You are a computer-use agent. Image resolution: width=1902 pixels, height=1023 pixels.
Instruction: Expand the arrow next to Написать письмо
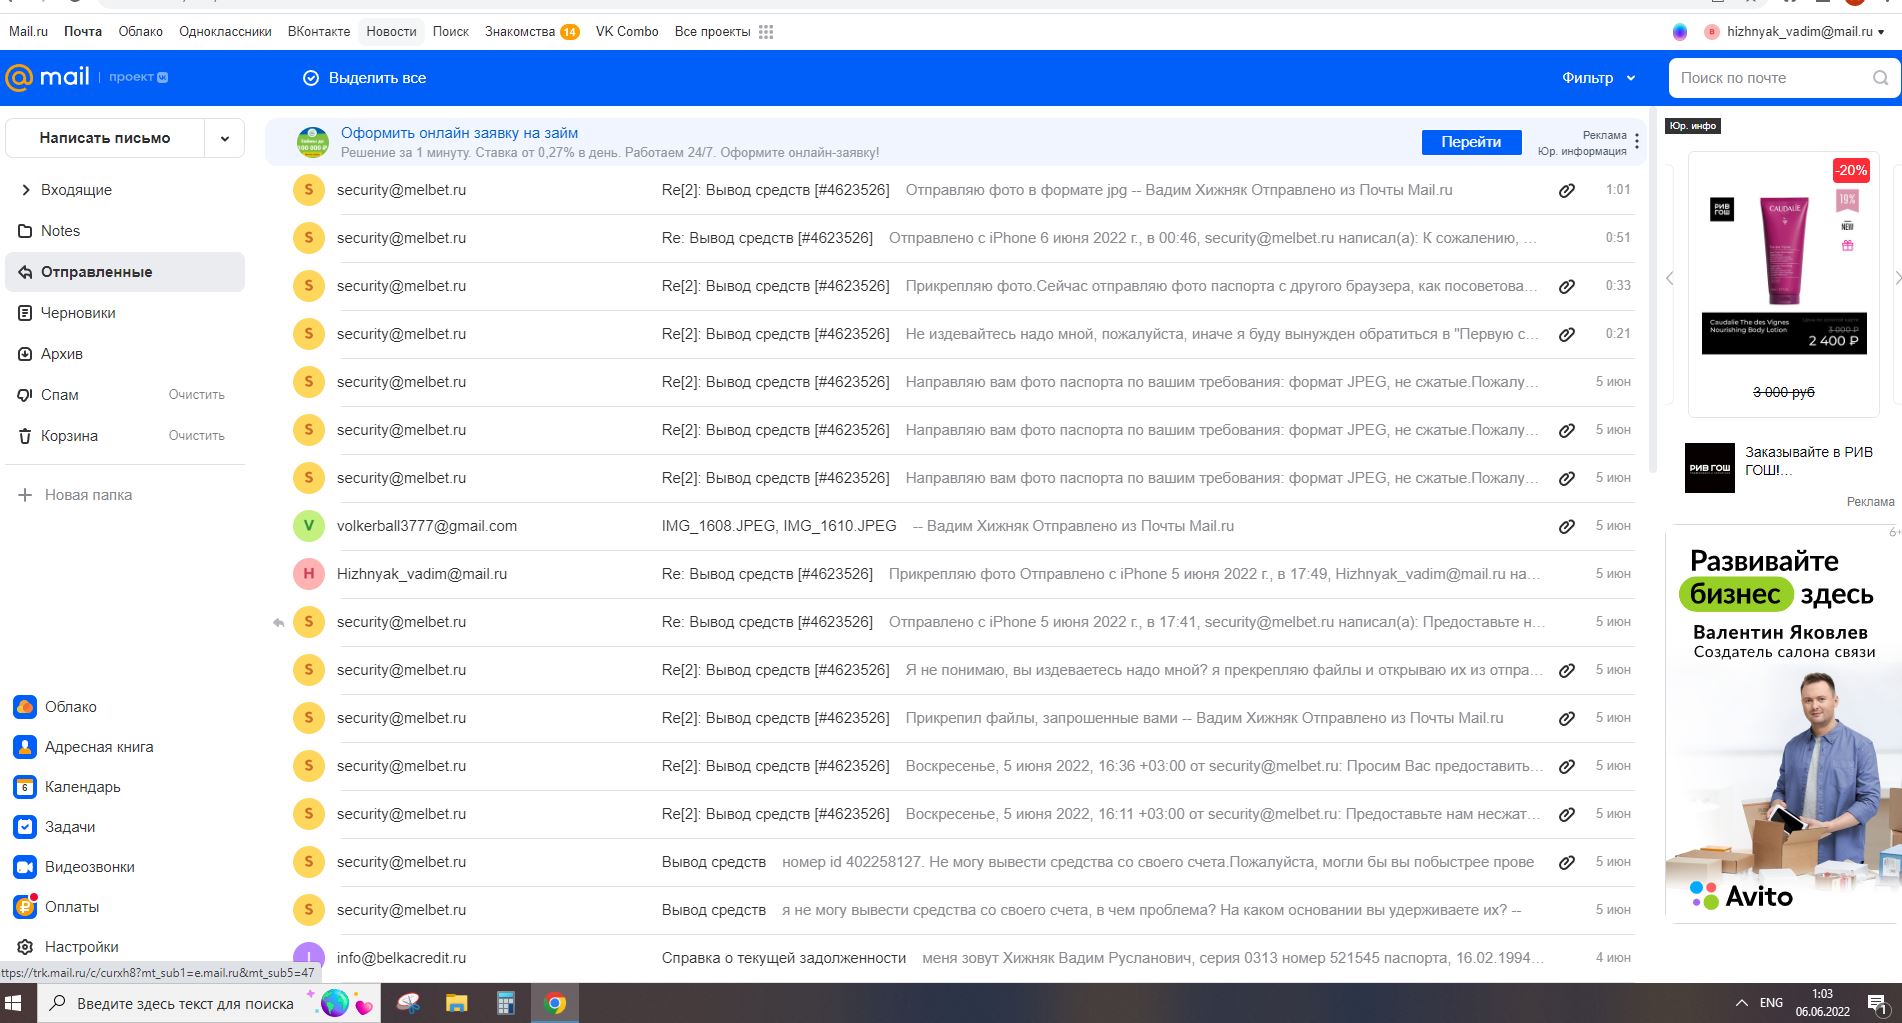[225, 138]
